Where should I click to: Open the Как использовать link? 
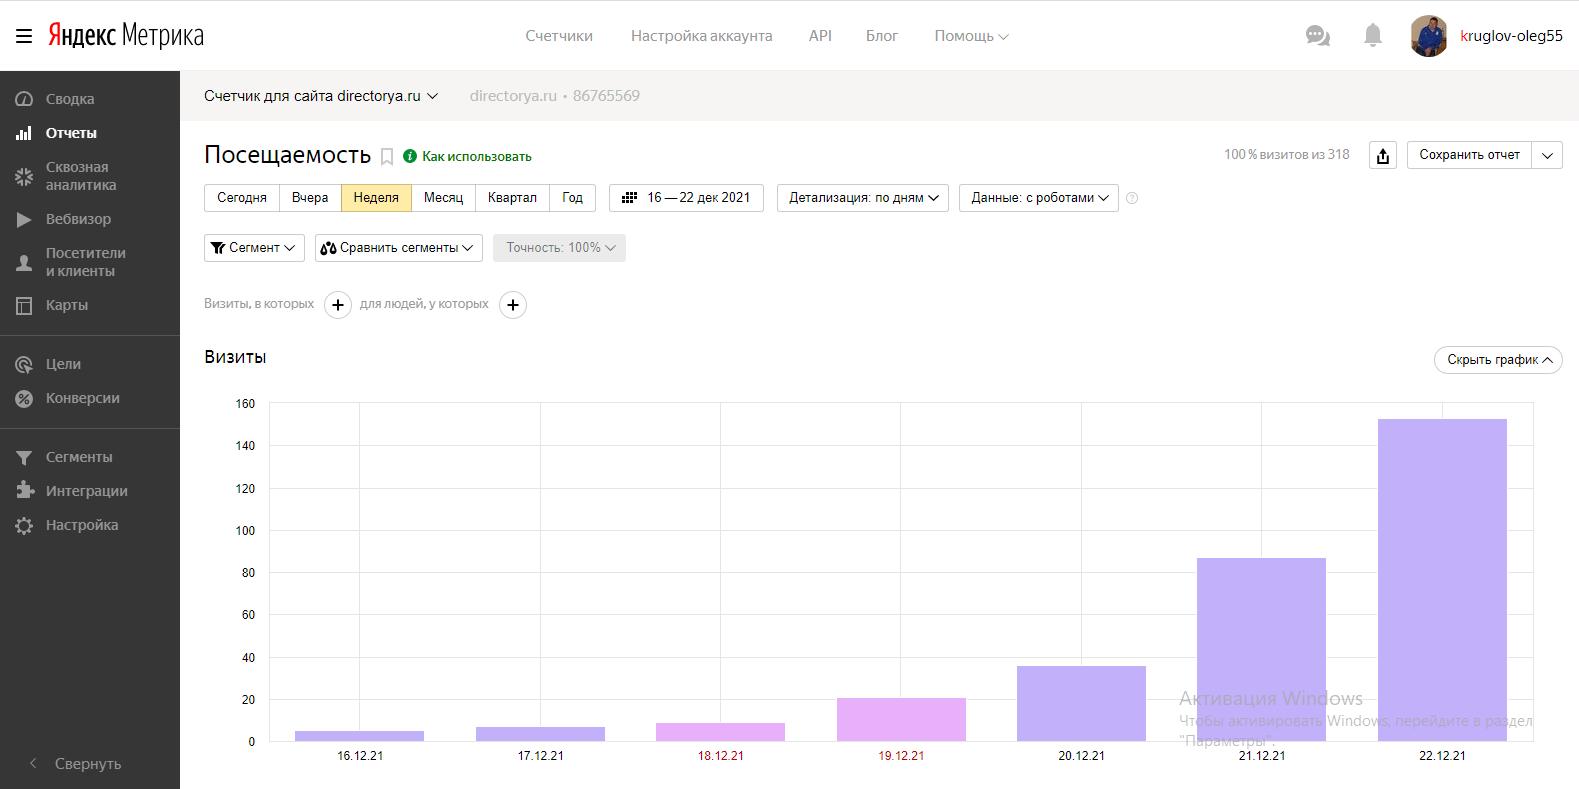click(477, 157)
